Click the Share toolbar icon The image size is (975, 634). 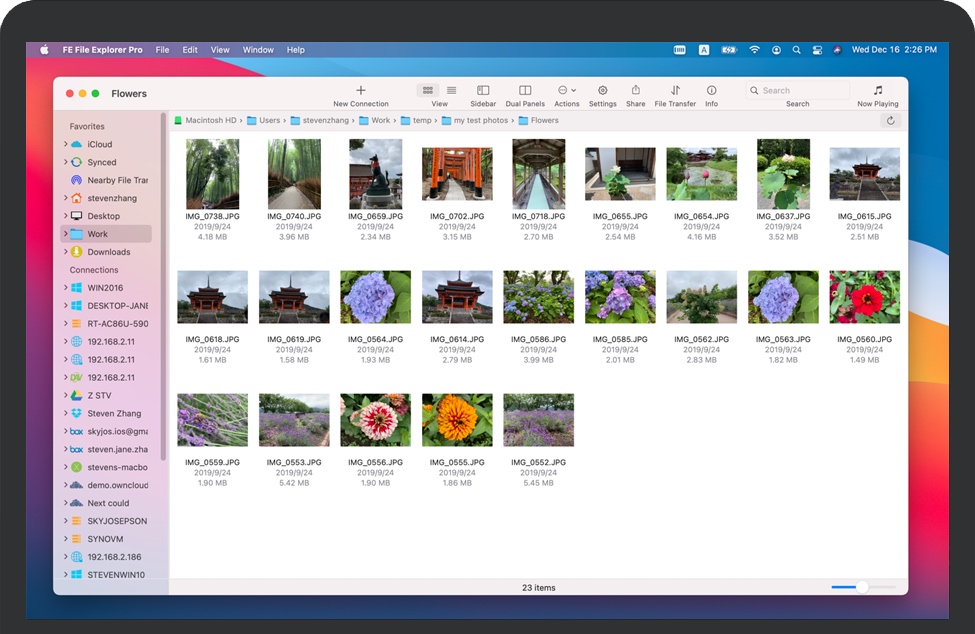tap(635, 91)
